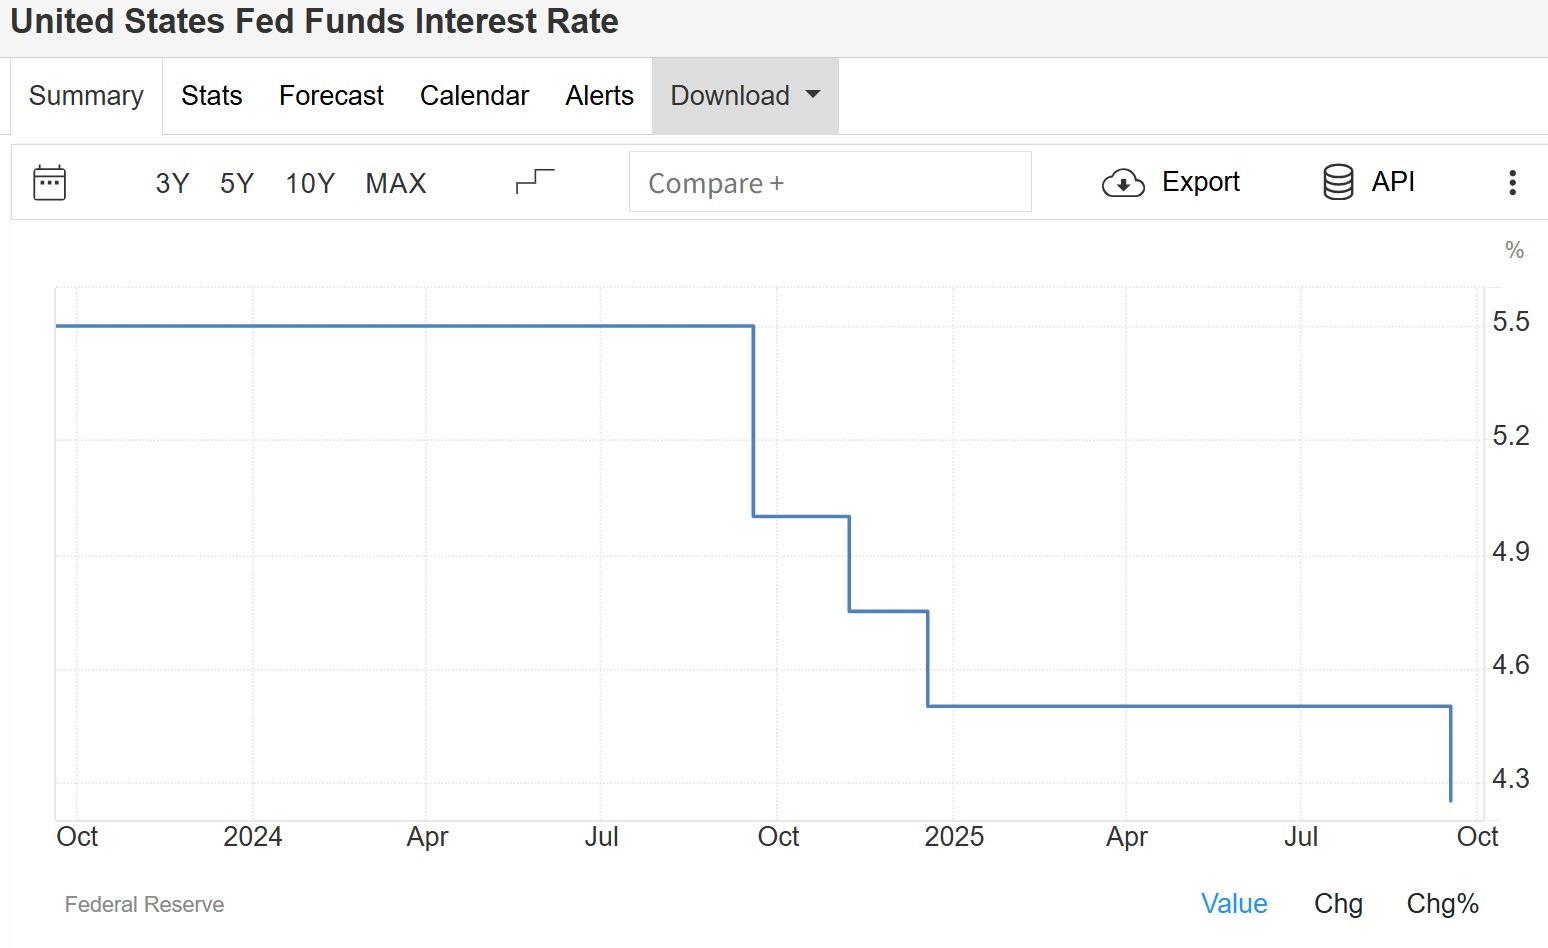Click the API database icon
Viewport: 1548px width, 948px height.
point(1338,182)
